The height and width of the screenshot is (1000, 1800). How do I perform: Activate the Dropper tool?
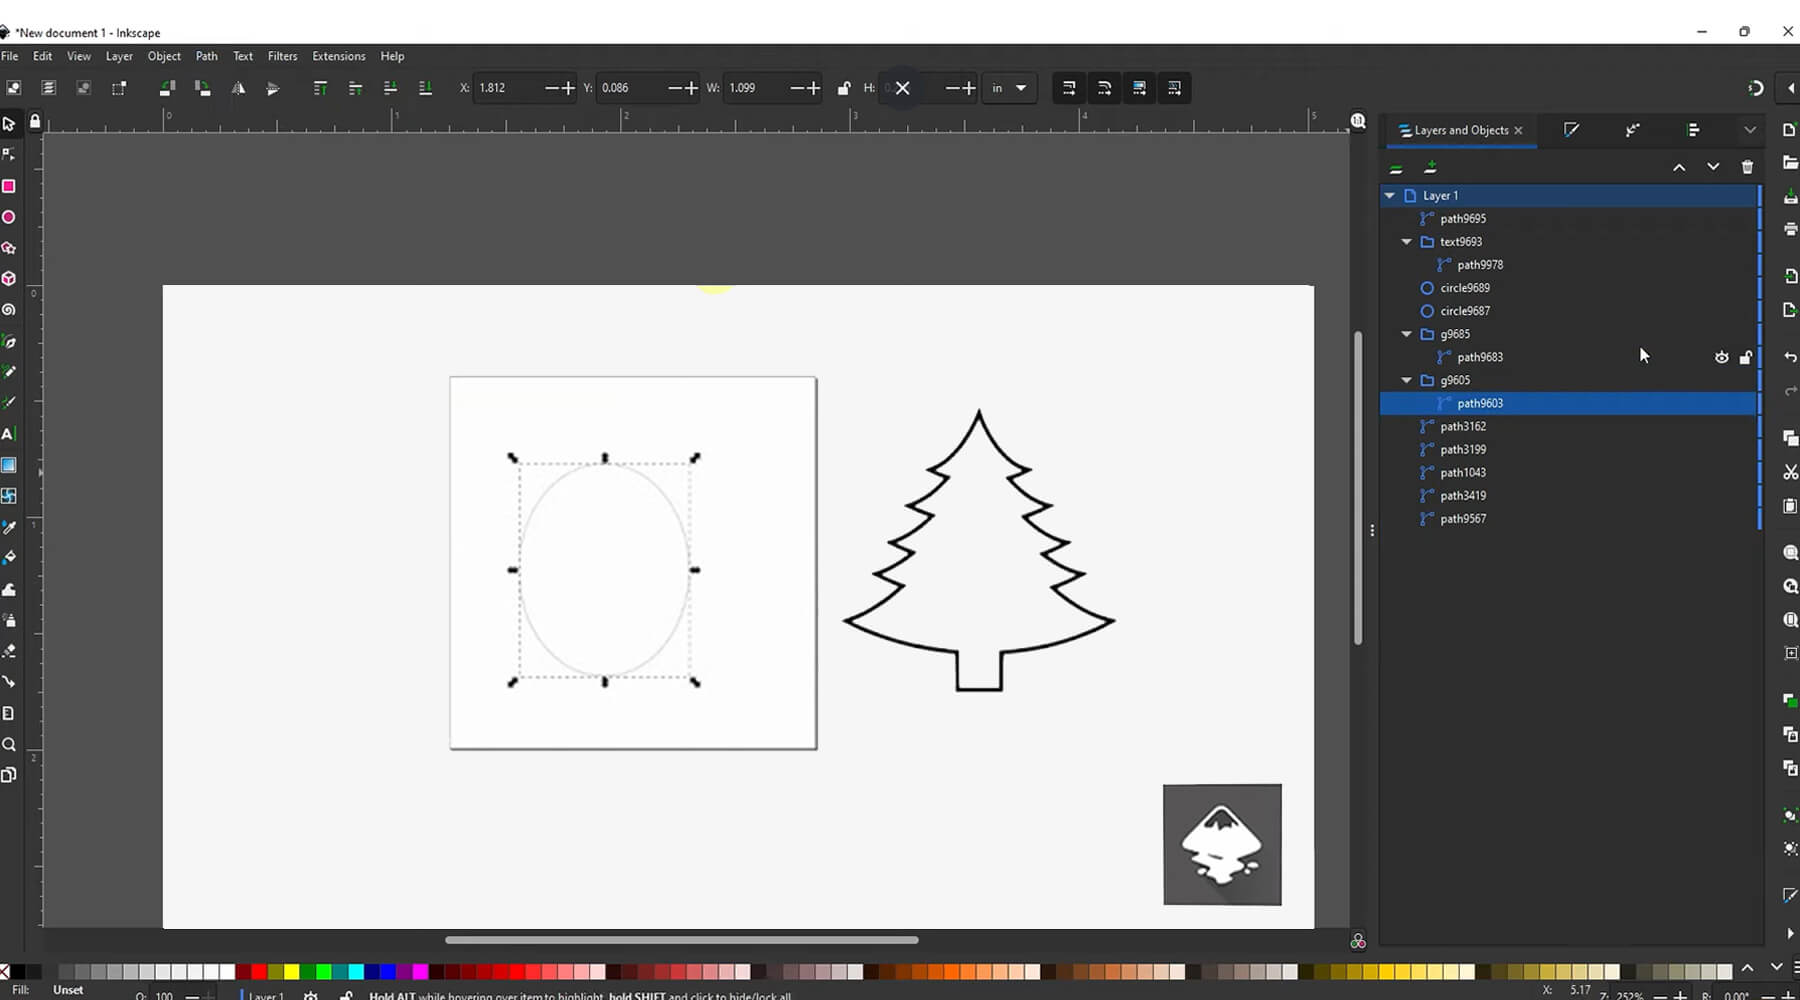[x=9, y=528]
